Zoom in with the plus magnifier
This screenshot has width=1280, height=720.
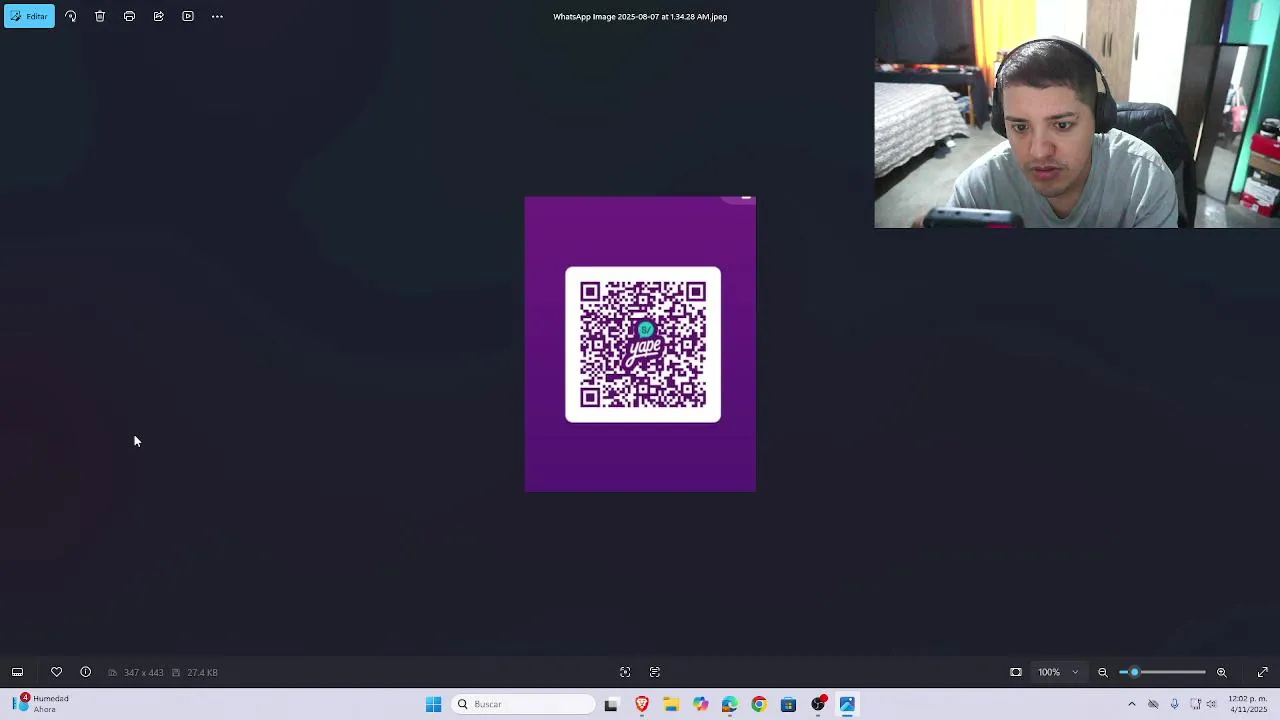click(x=1221, y=672)
